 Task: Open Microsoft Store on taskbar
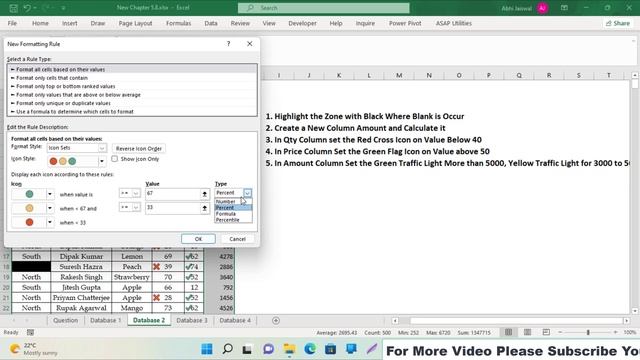coord(331,349)
